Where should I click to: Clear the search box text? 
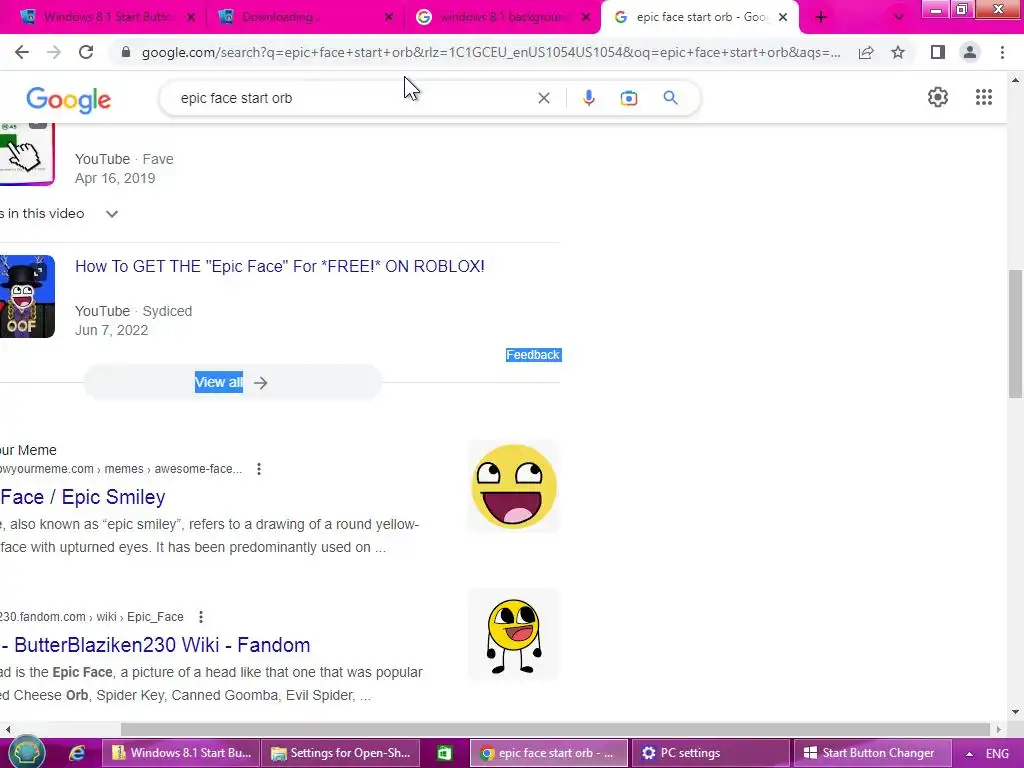[543, 98]
